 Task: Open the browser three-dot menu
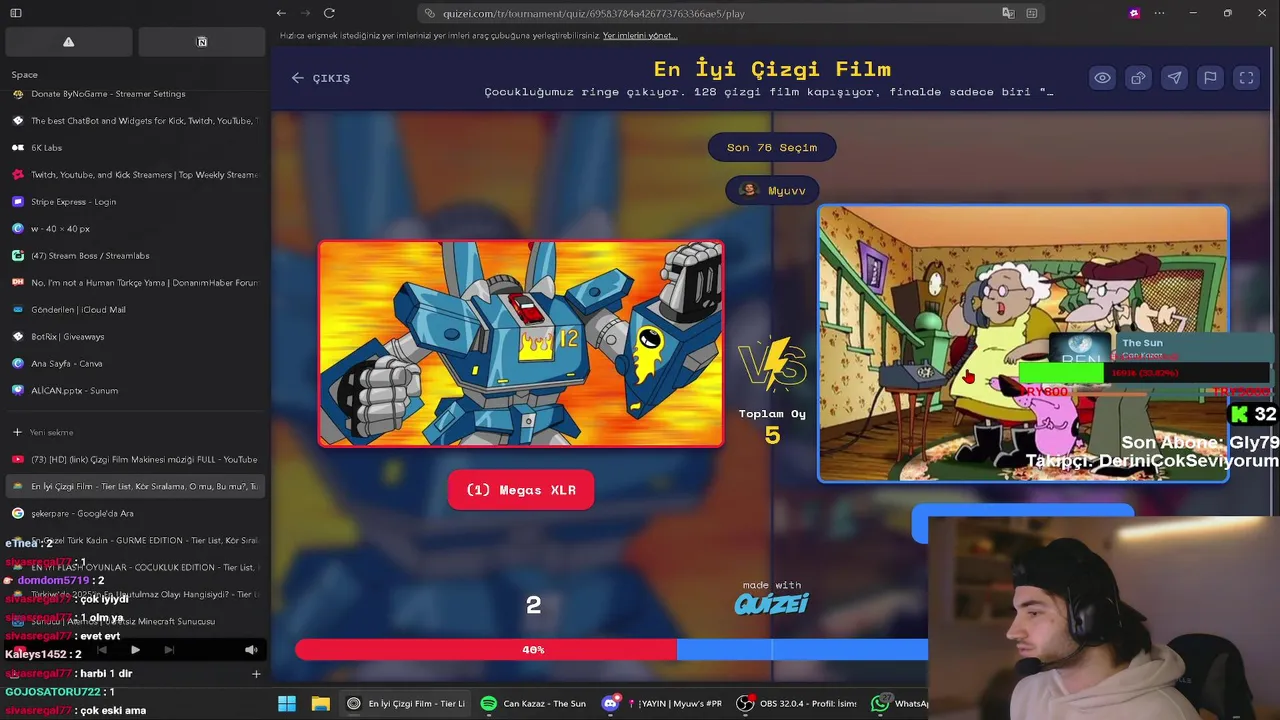[x=1159, y=13]
